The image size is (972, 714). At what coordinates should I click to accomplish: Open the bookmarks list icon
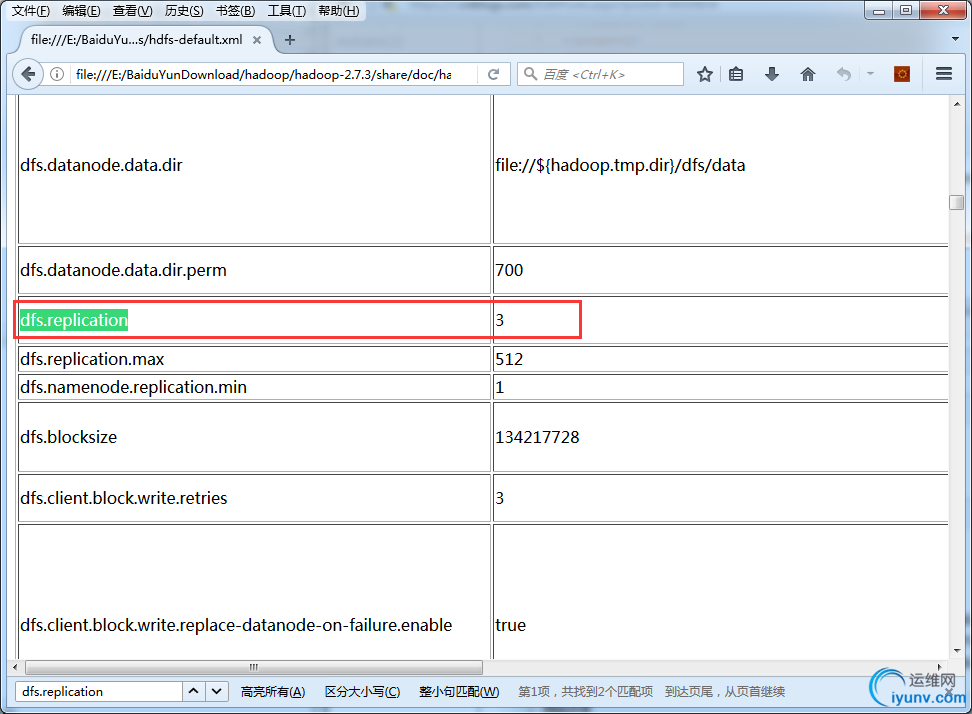(x=736, y=74)
